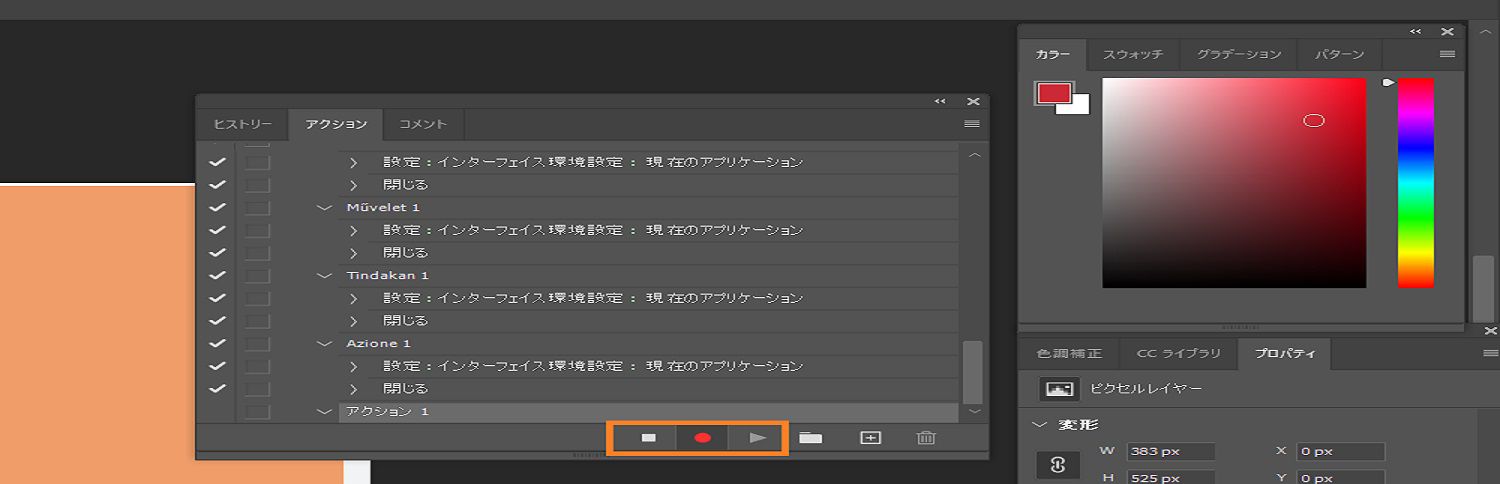Collapse the Művelet 1 action
This screenshot has width=1500, height=484.
[x=323, y=207]
